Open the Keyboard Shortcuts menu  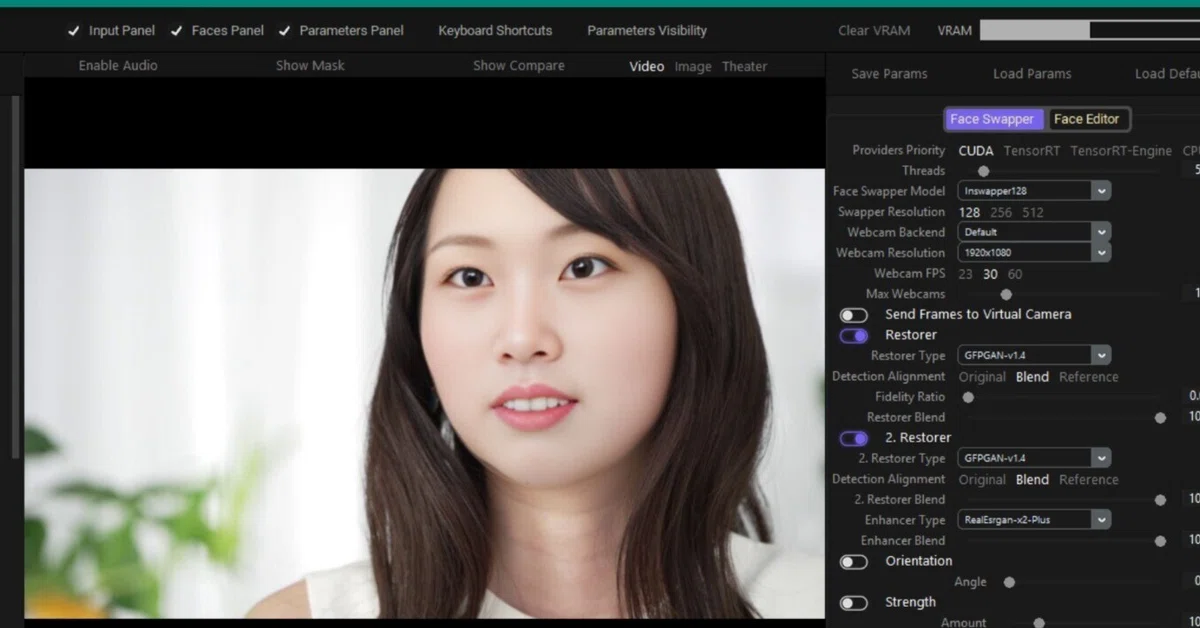(495, 31)
